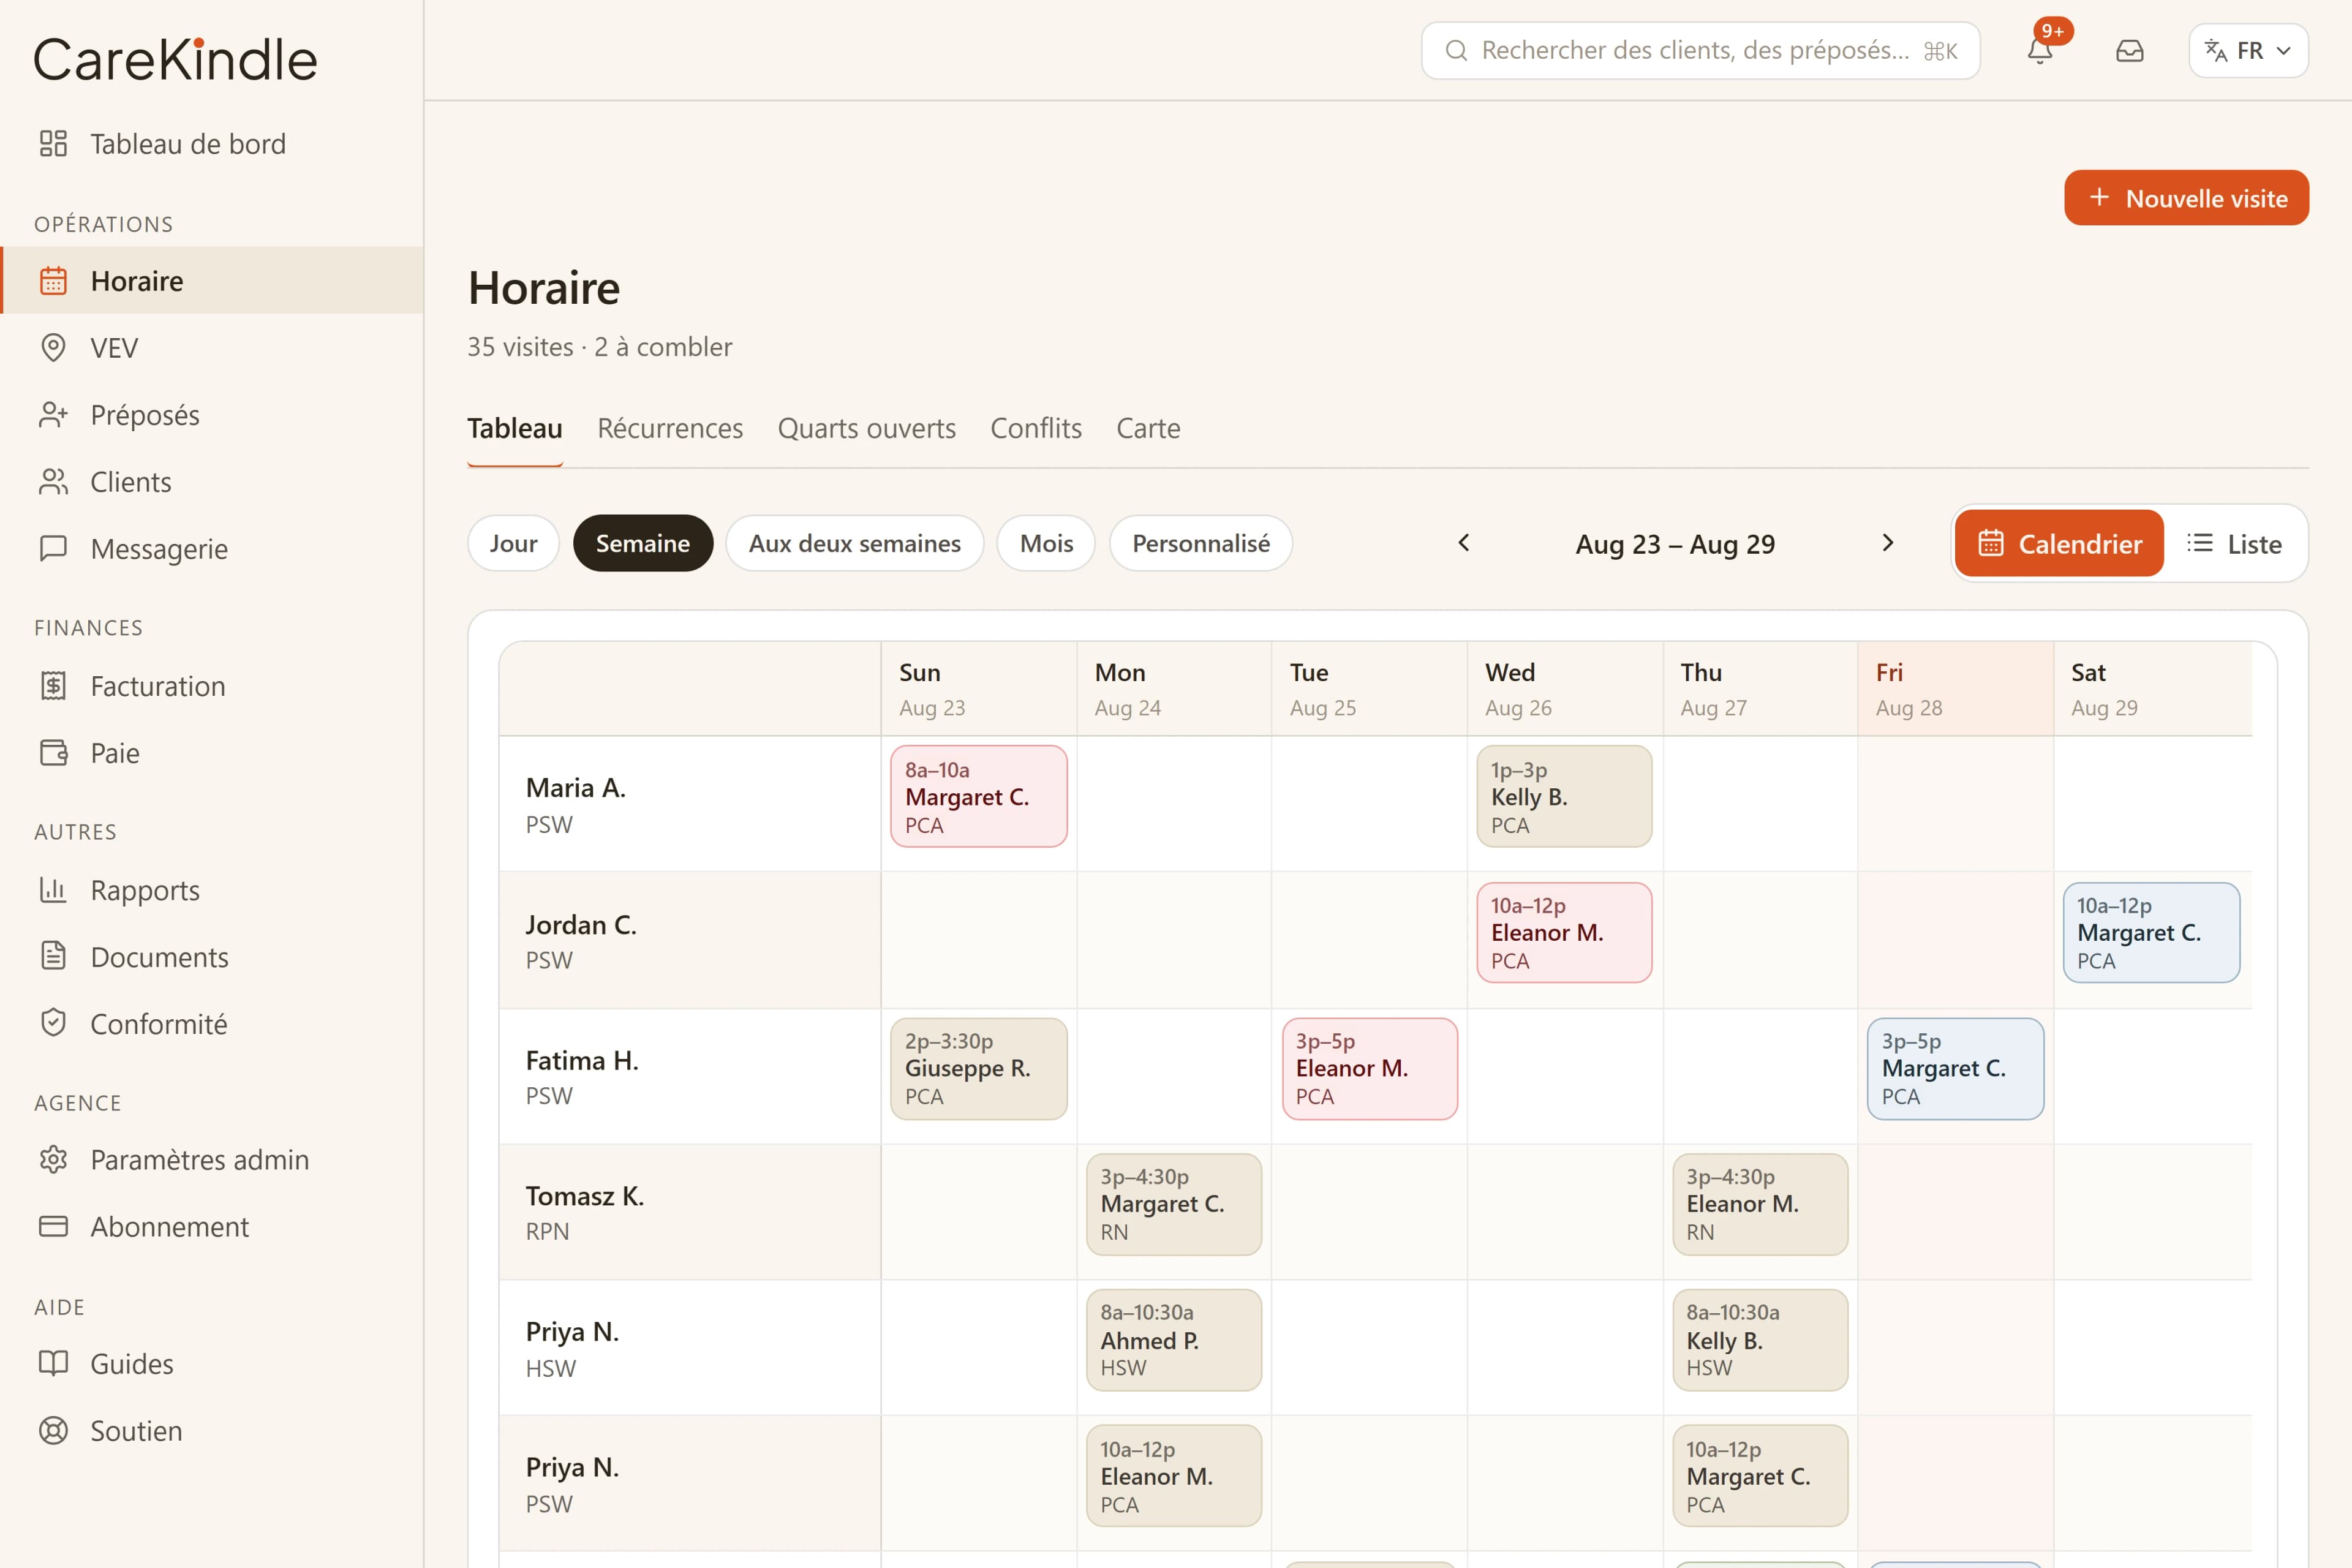The image size is (2352, 1568).
Task: Click the Jordan C. row name
Action: [581, 925]
